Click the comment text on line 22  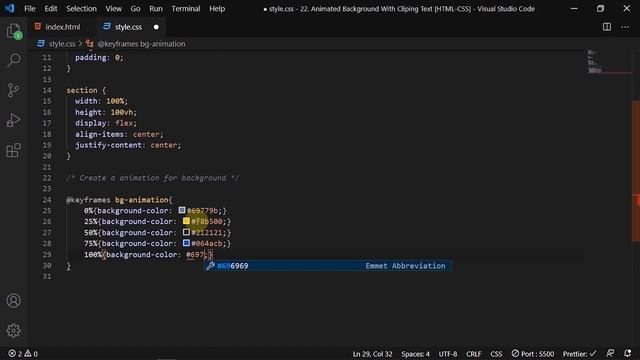click(x=153, y=178)
